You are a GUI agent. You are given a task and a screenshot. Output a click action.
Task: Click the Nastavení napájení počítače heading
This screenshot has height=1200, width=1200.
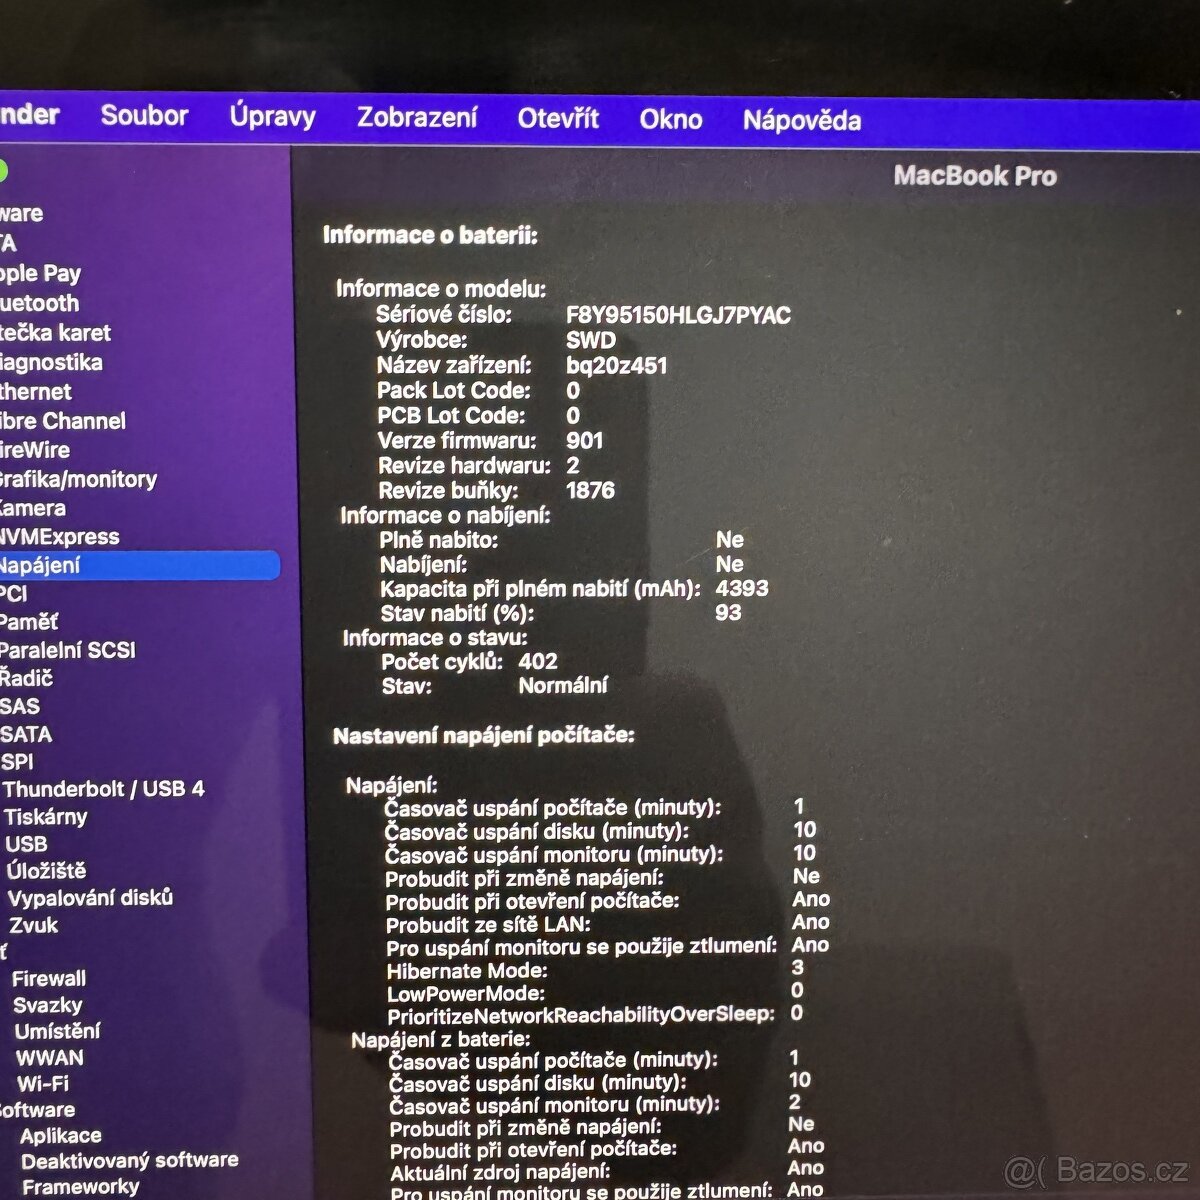pyautogui.click(x=484, y=735)
